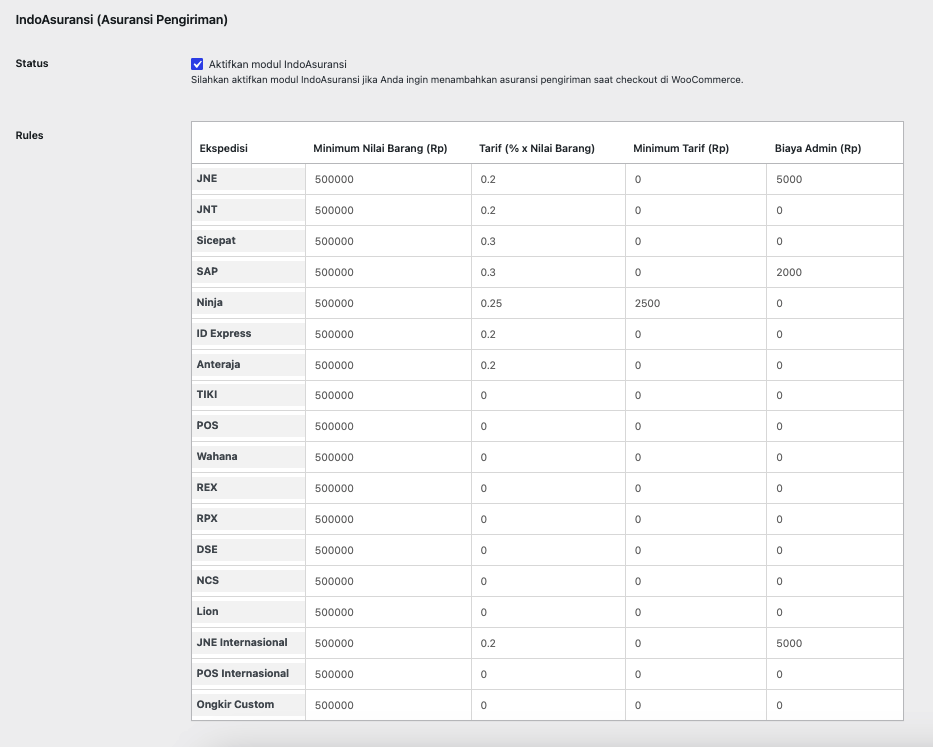Edit RPX Tarif percentage field
The width and height of the screenshot is (933, 747).
tap(549, 519)
